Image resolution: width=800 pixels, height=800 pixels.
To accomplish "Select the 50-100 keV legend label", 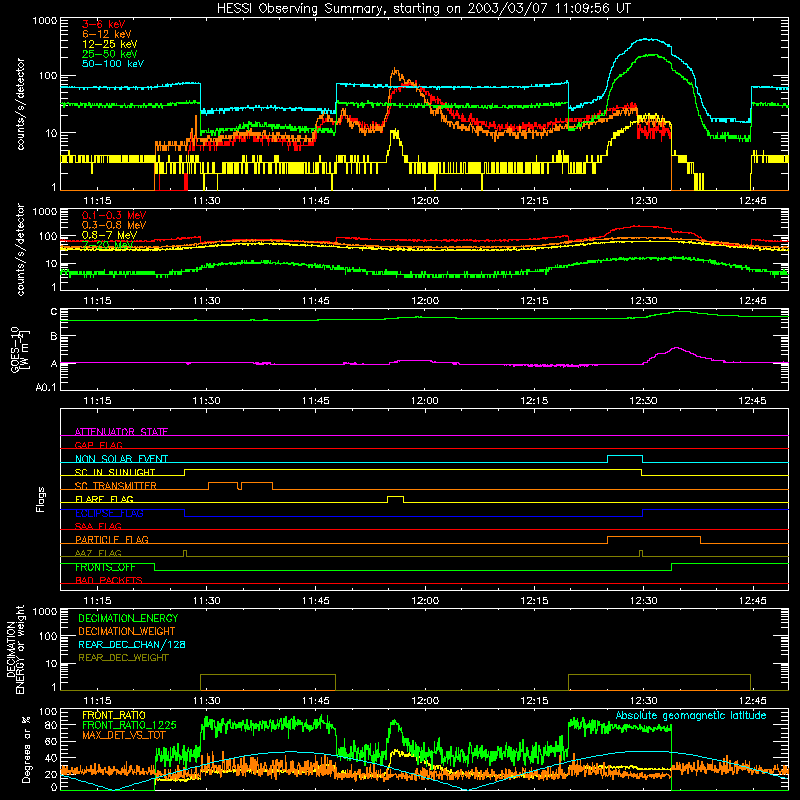I will click(113, 64).
